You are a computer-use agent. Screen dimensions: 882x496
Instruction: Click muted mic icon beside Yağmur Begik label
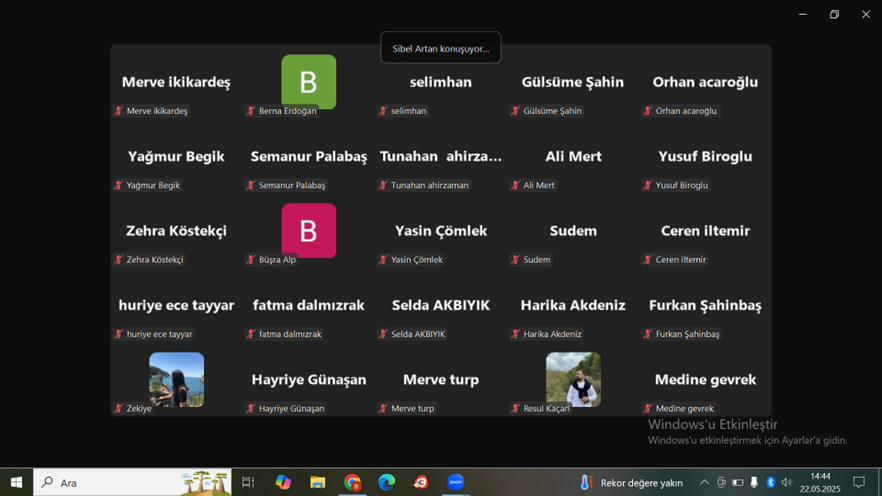pyautogui.click(x=119, y=185)
